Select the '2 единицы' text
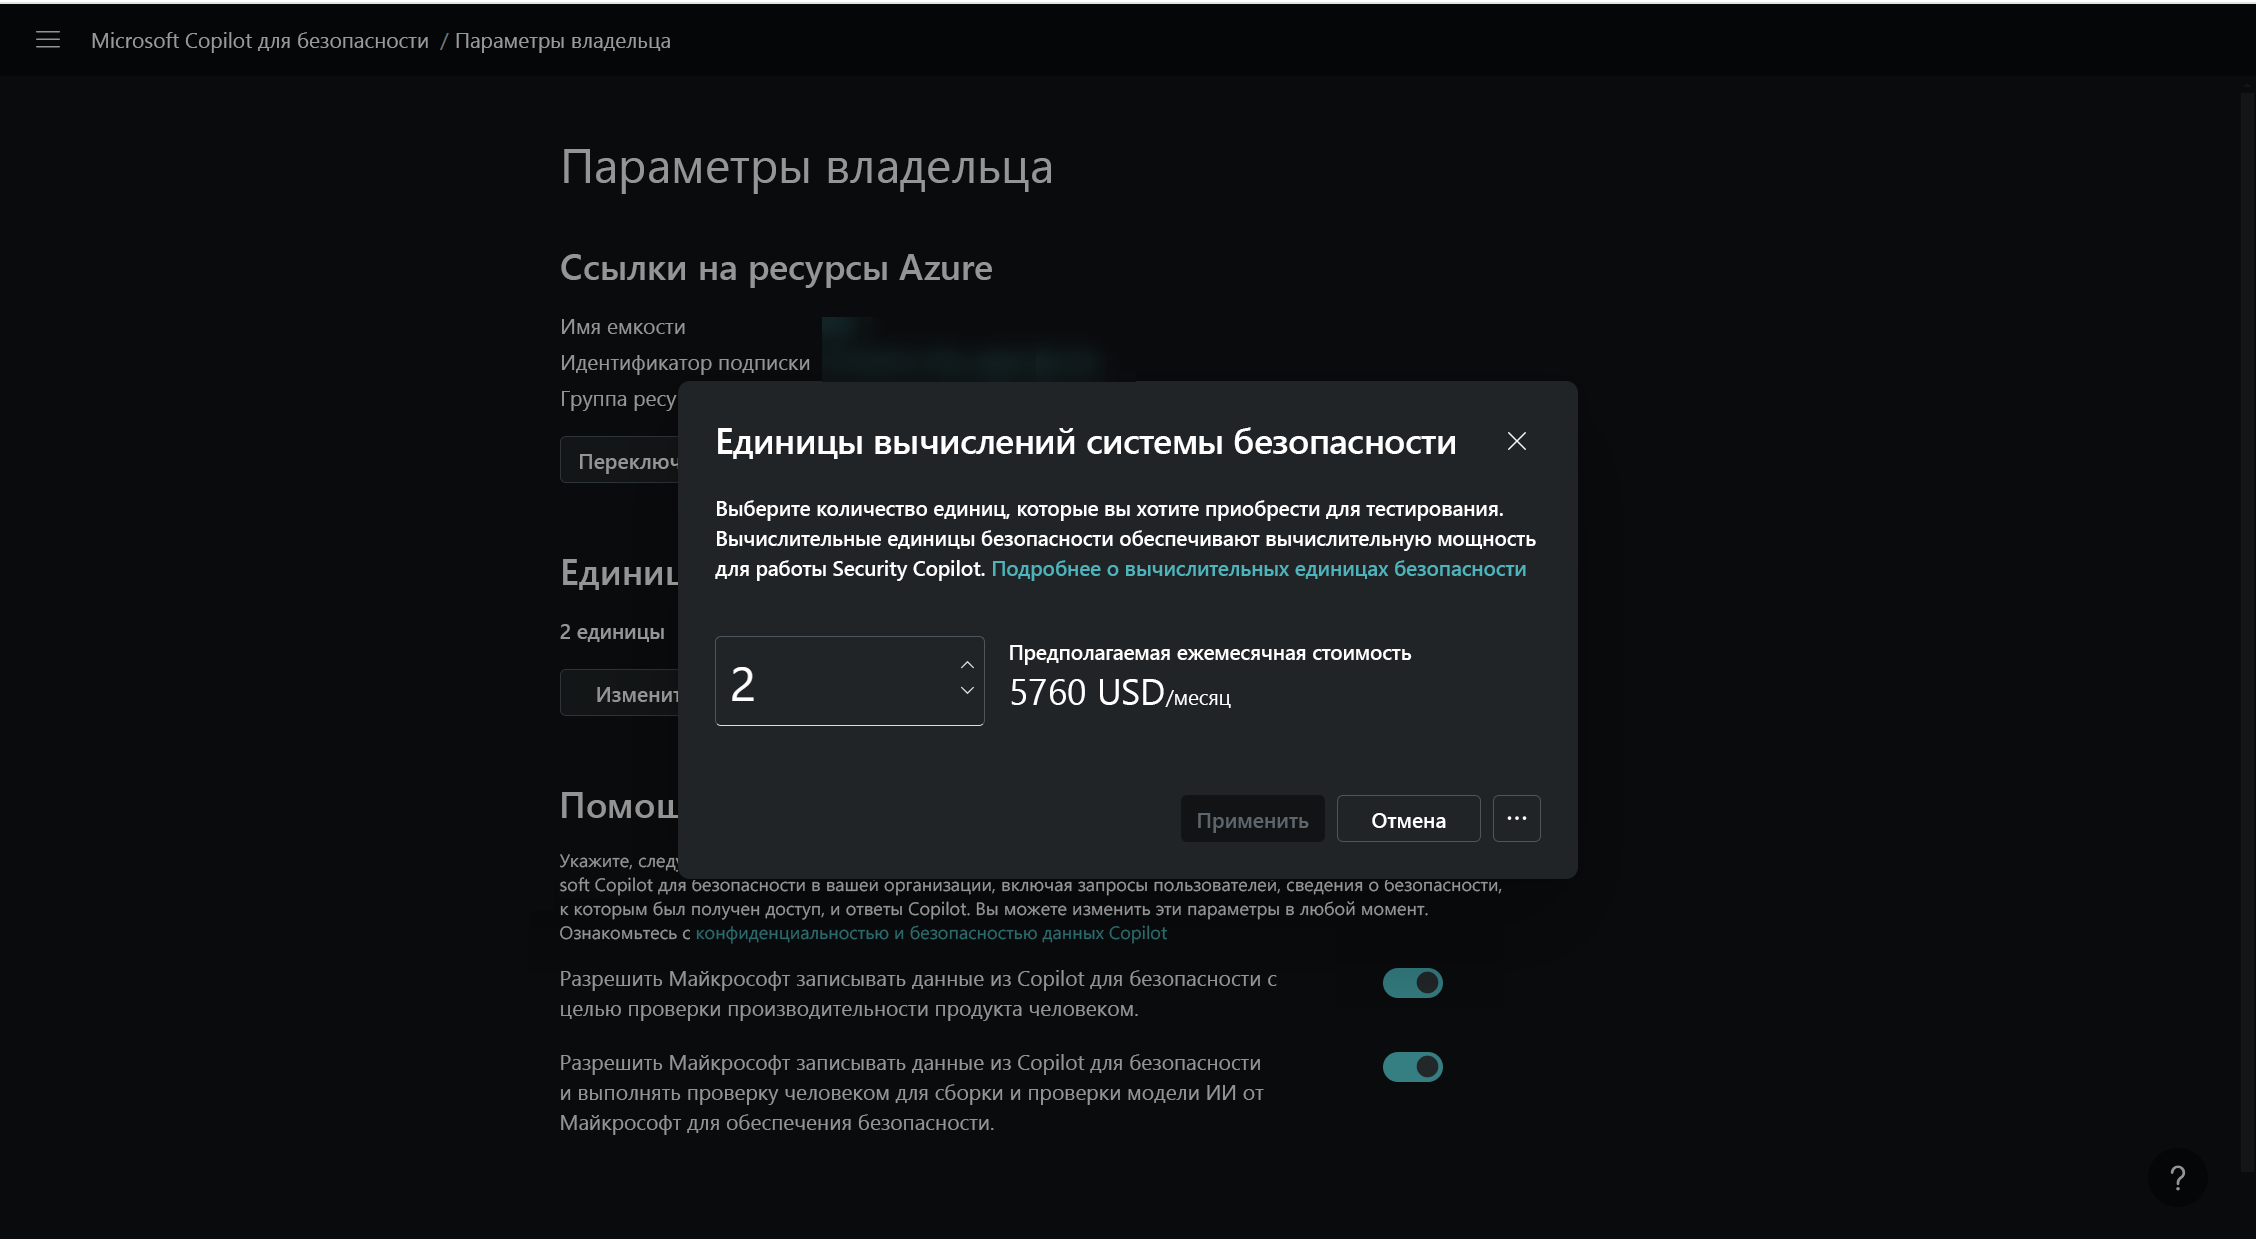The height and width of the screenshot is (1239, 2256). click(x=612, y=632)
